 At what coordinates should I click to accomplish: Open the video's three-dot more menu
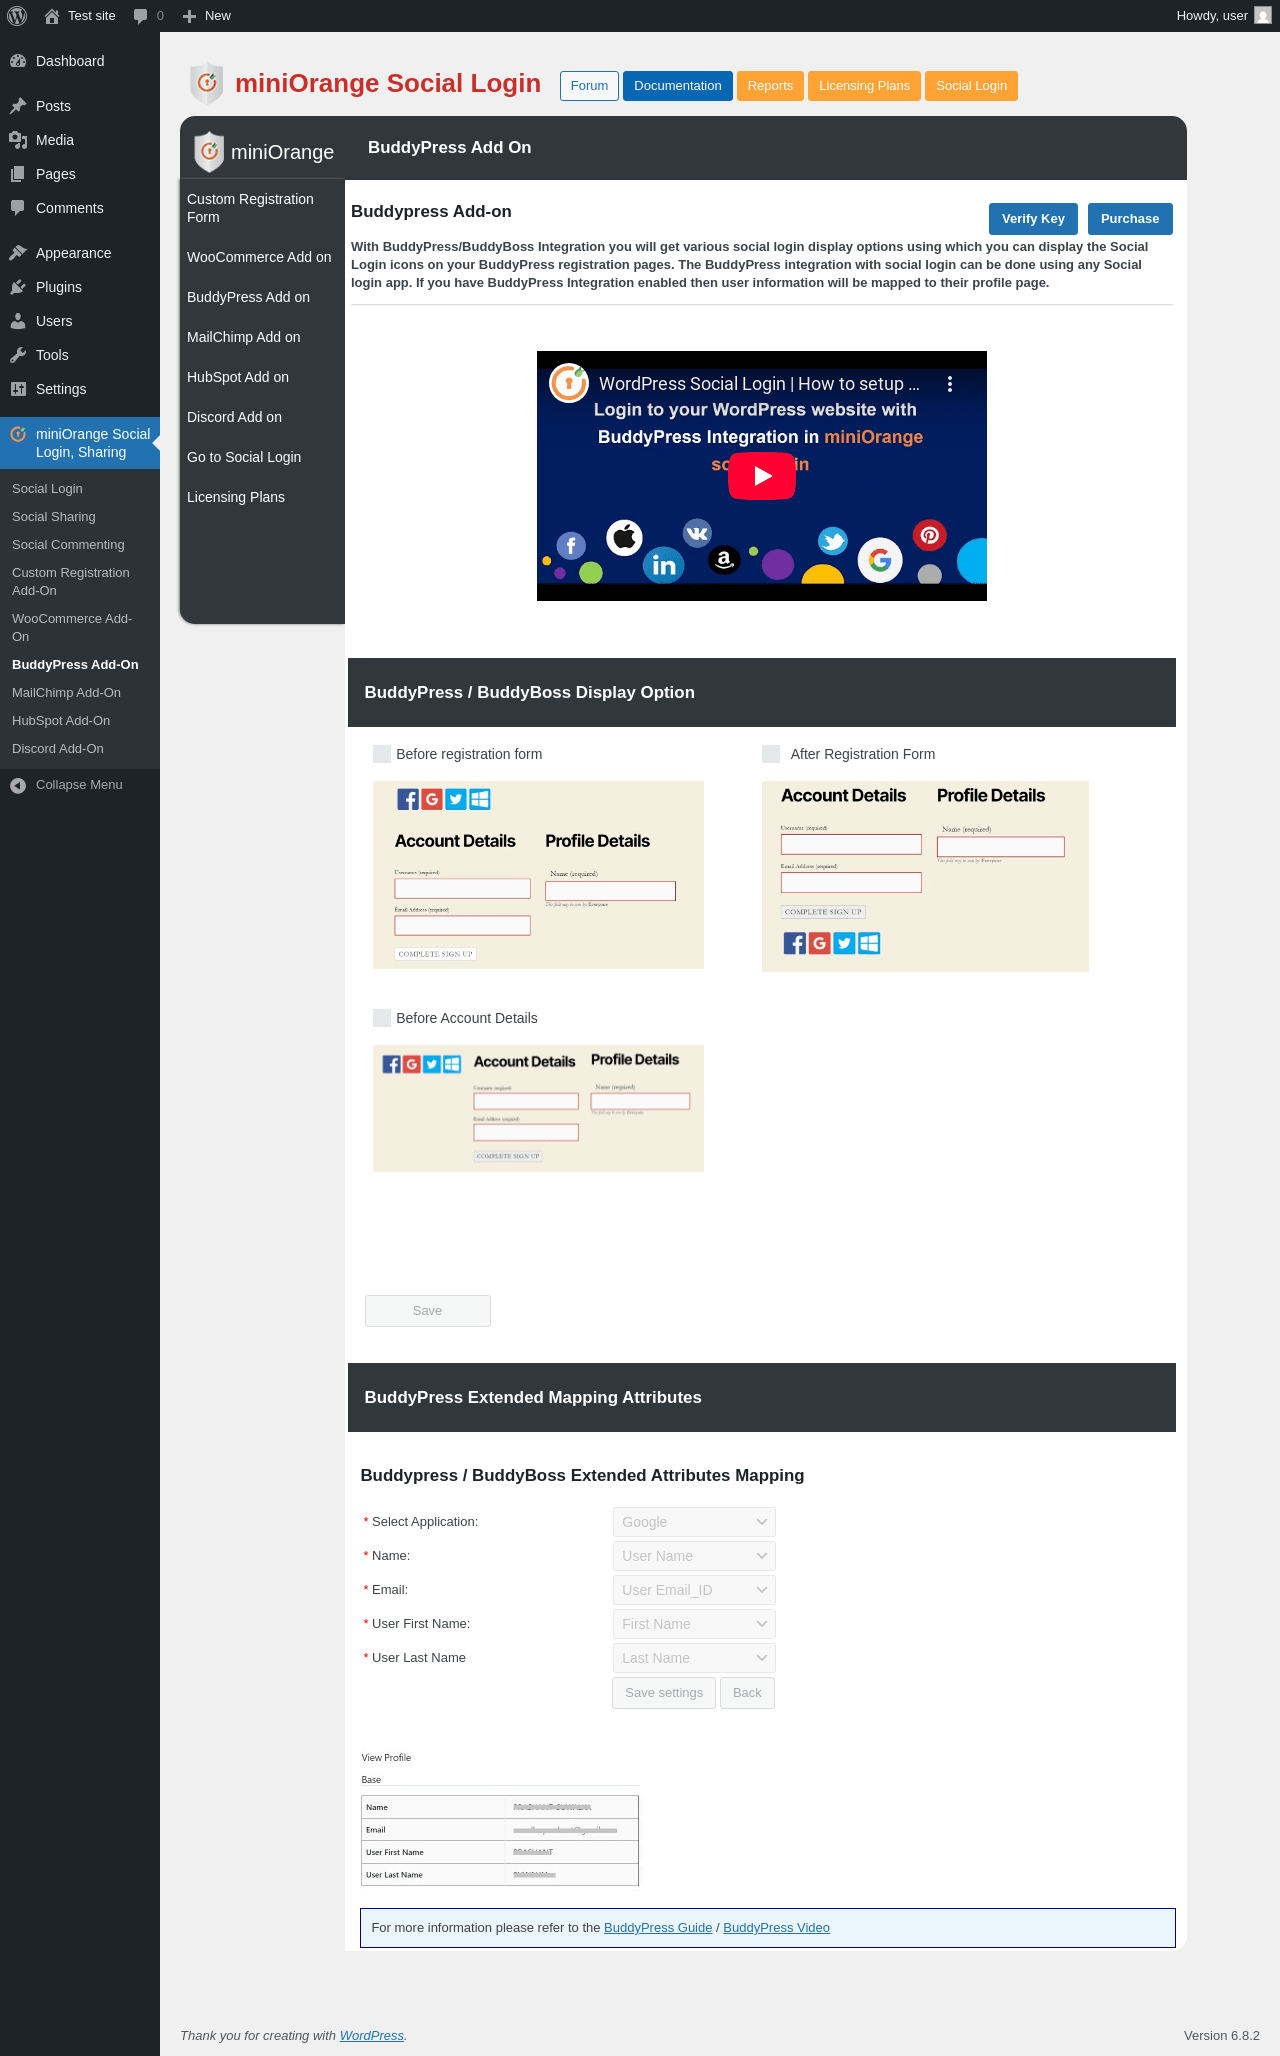[x=950, y=384]
